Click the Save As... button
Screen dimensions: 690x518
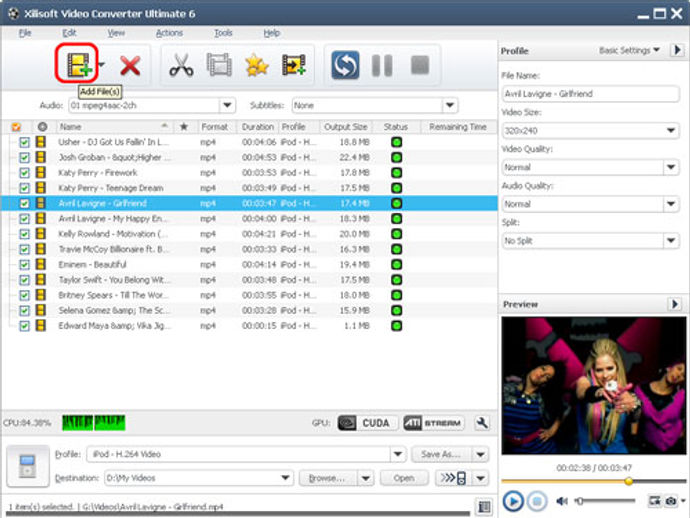[x=441, y=454]
